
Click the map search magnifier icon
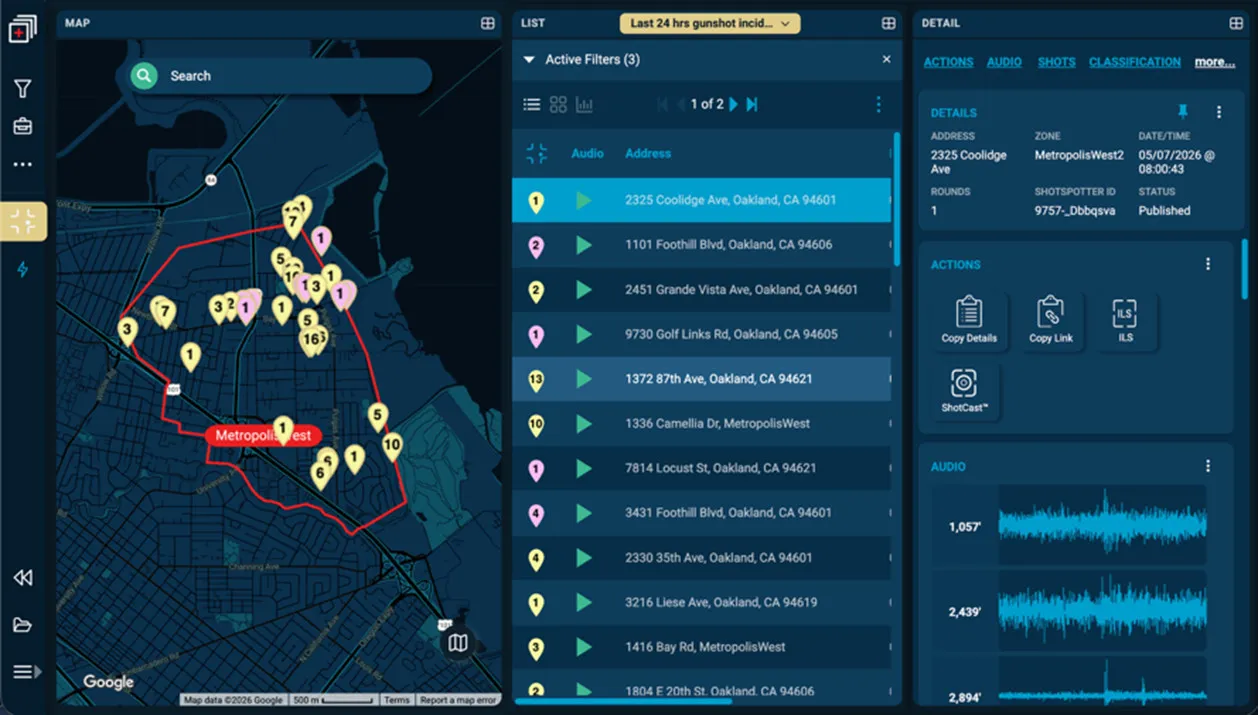[145, 75]
